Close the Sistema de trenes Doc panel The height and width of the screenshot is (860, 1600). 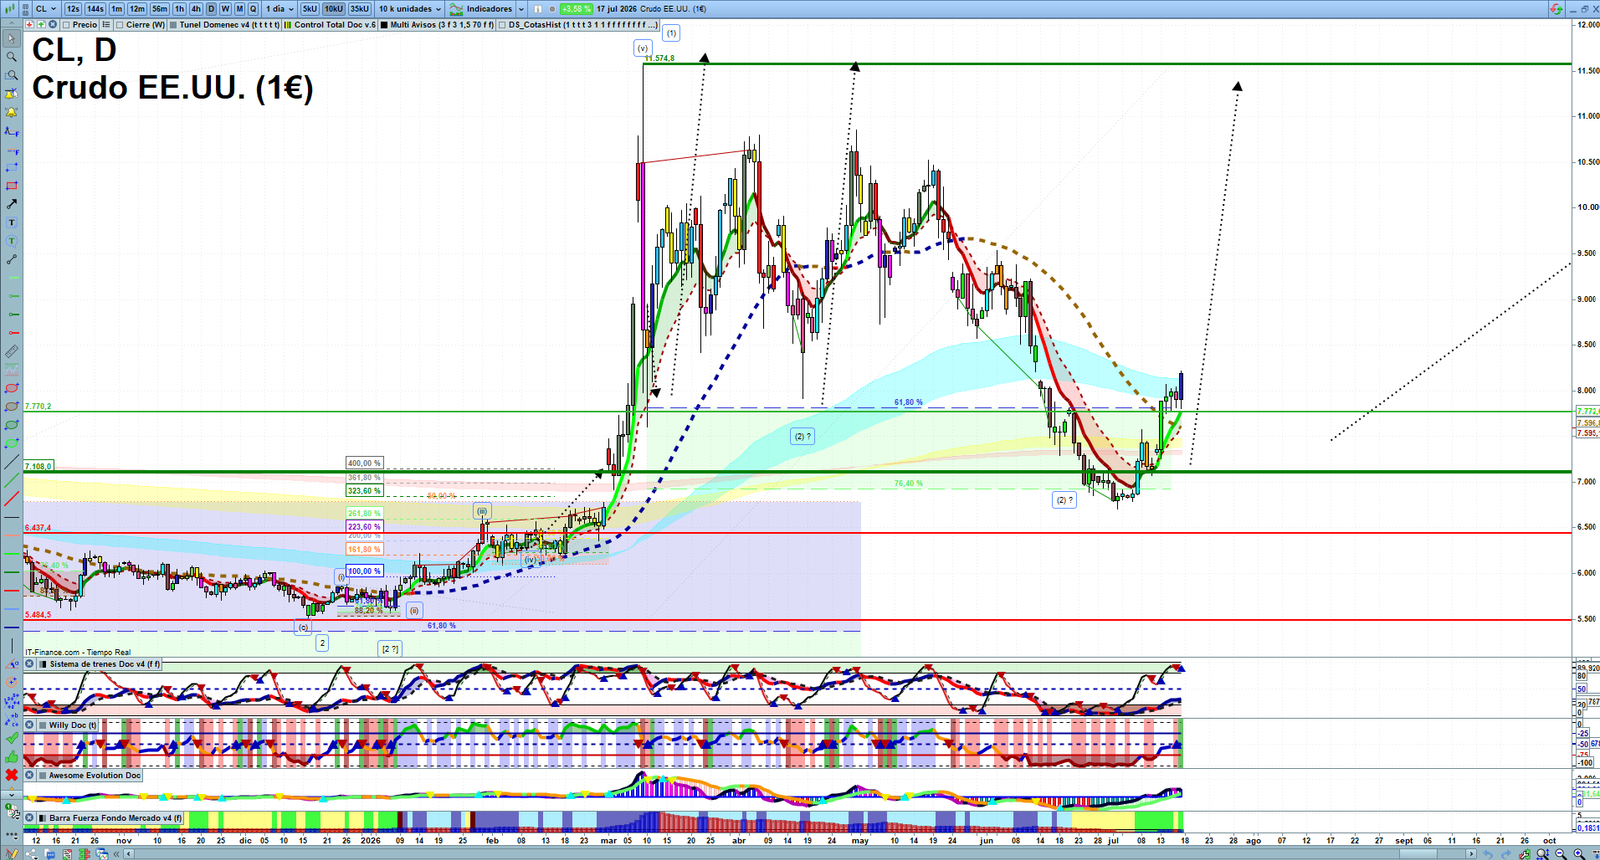tap(30, 664)
